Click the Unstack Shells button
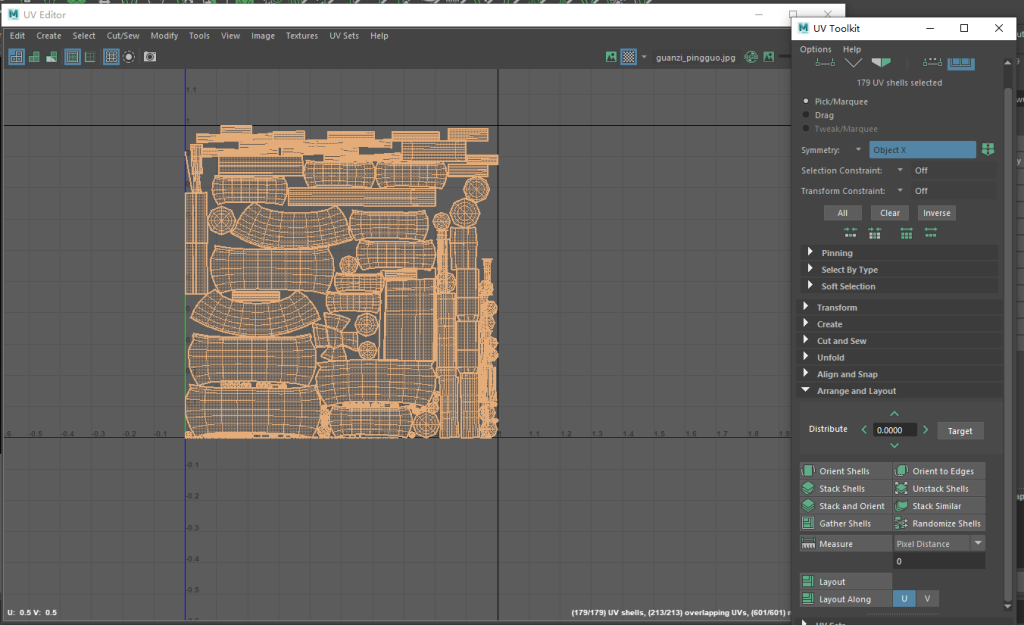1024x625 pixels. coord(939,489)
